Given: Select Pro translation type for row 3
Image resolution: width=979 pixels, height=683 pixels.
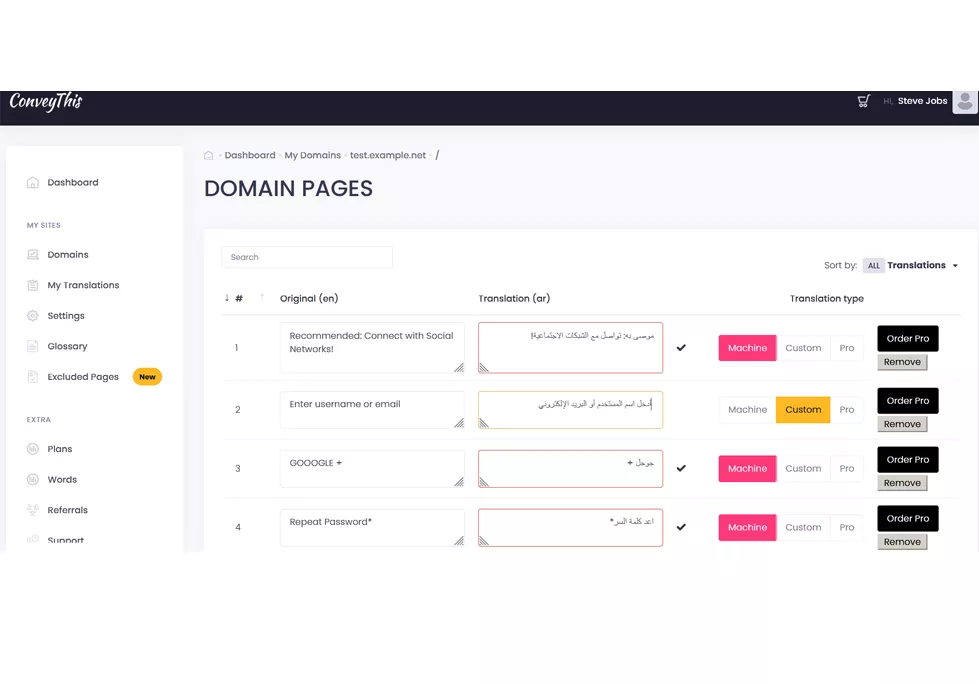Looking at the screenshot, I should click(x=847, y=469).
